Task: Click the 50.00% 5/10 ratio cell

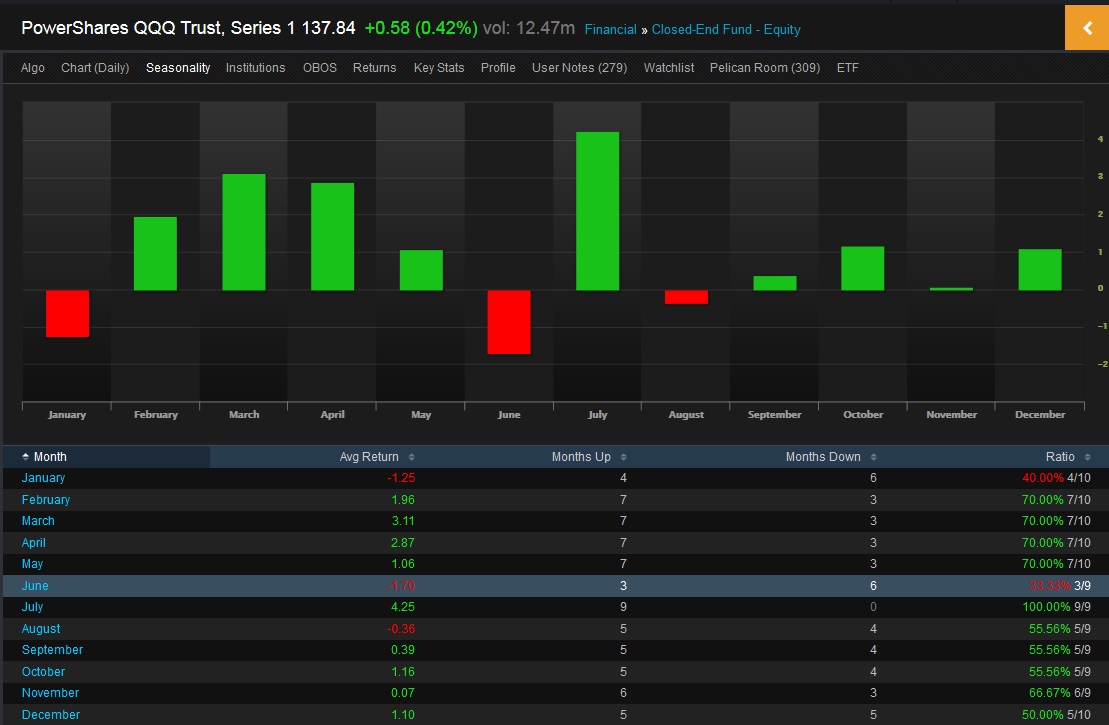Action: pyautogui.click(x=1056, y=714)
